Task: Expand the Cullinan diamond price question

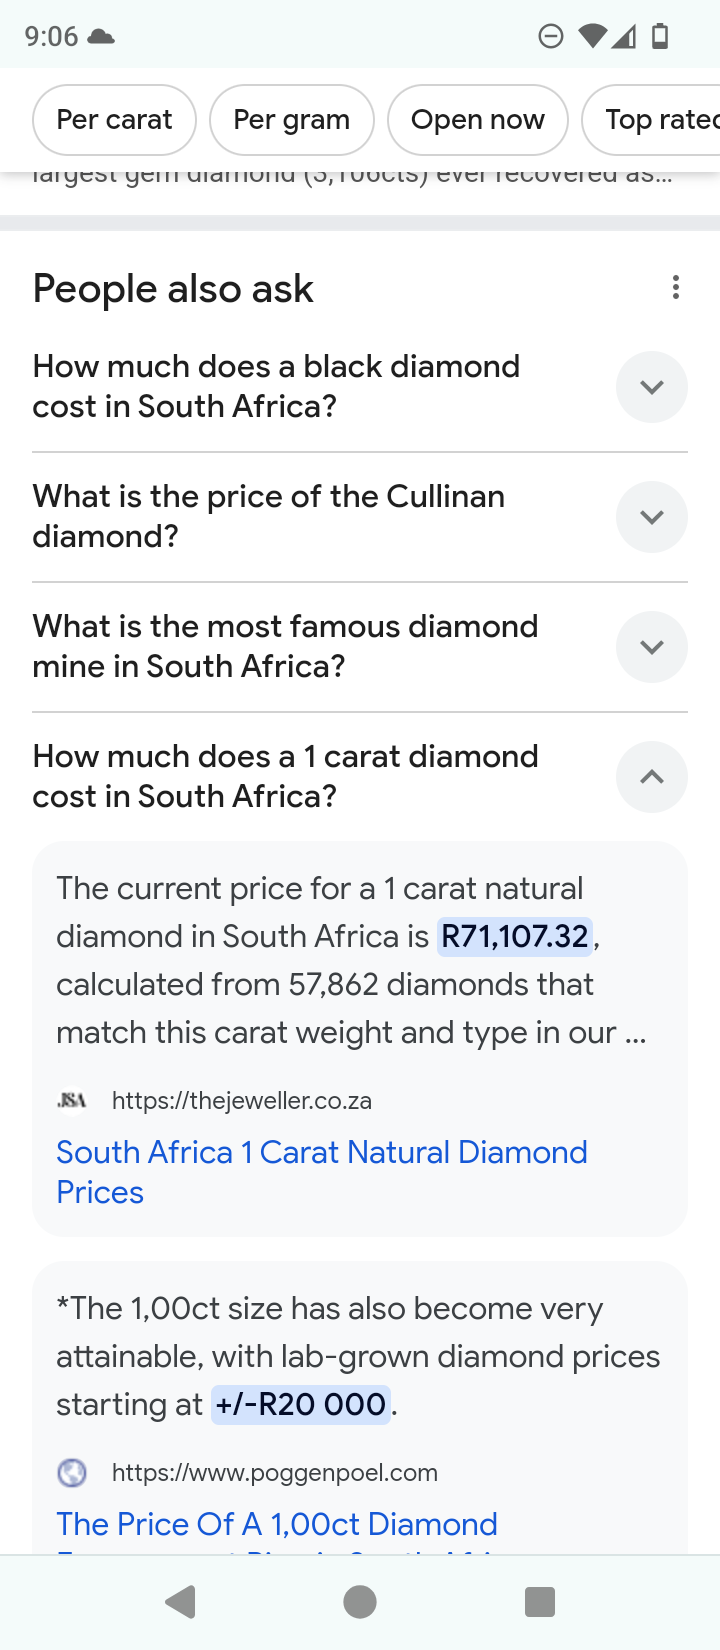Action: (651, 517)
